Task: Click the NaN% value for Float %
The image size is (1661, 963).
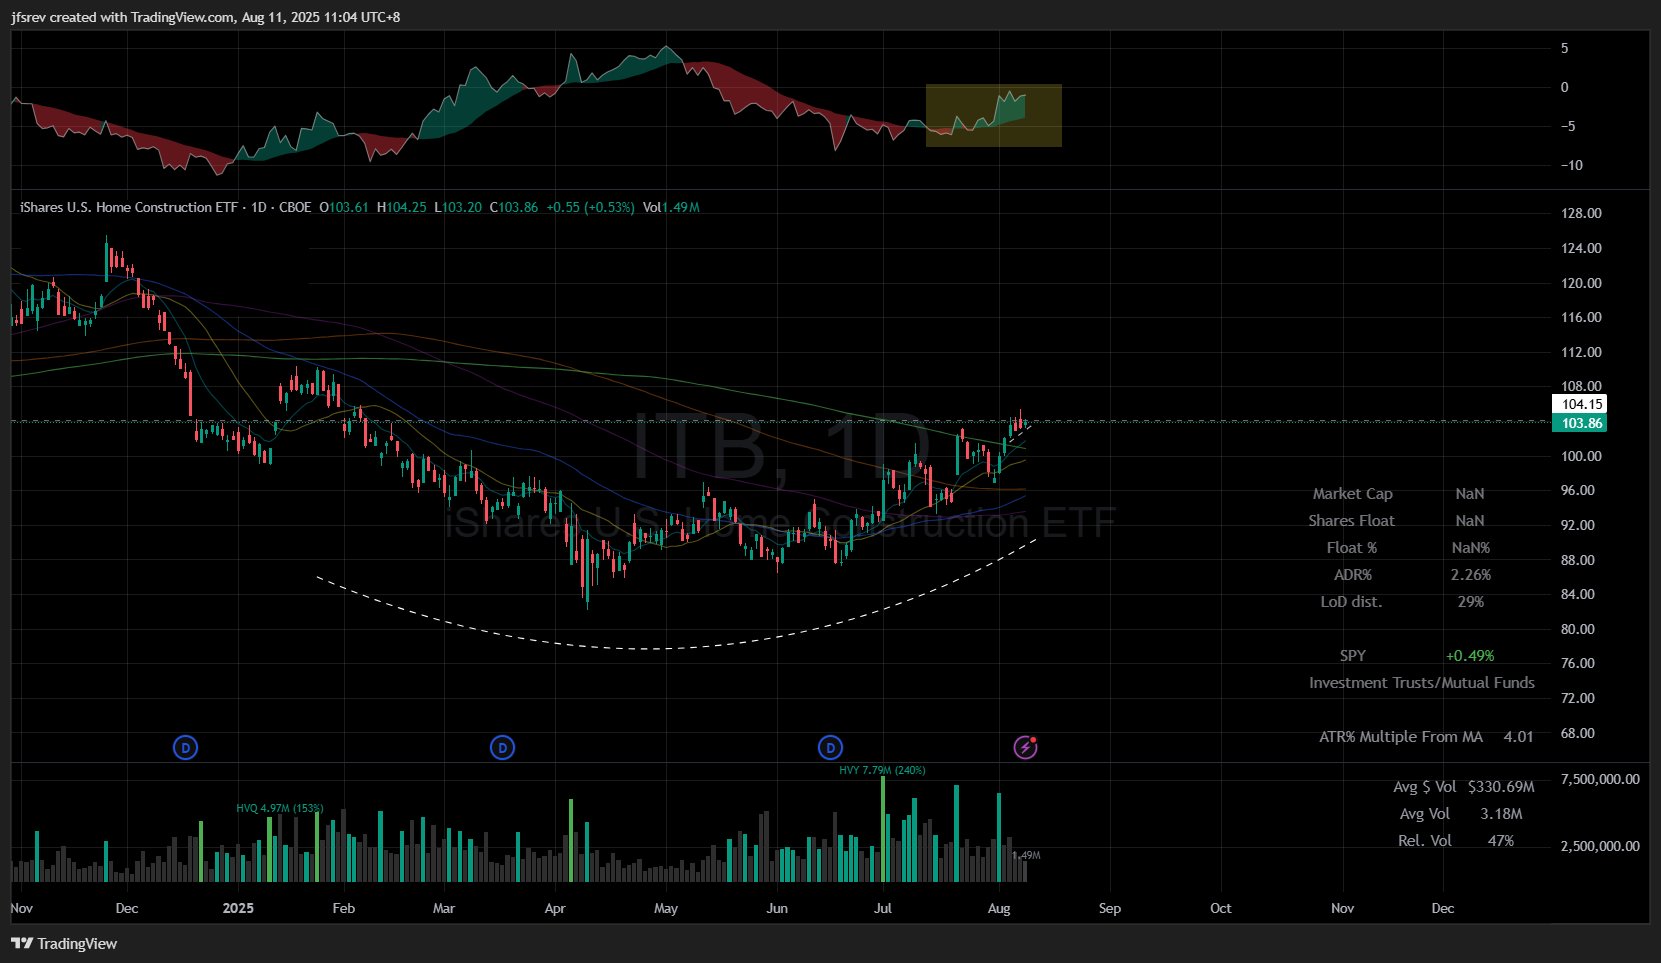Action: point(1471,548)
